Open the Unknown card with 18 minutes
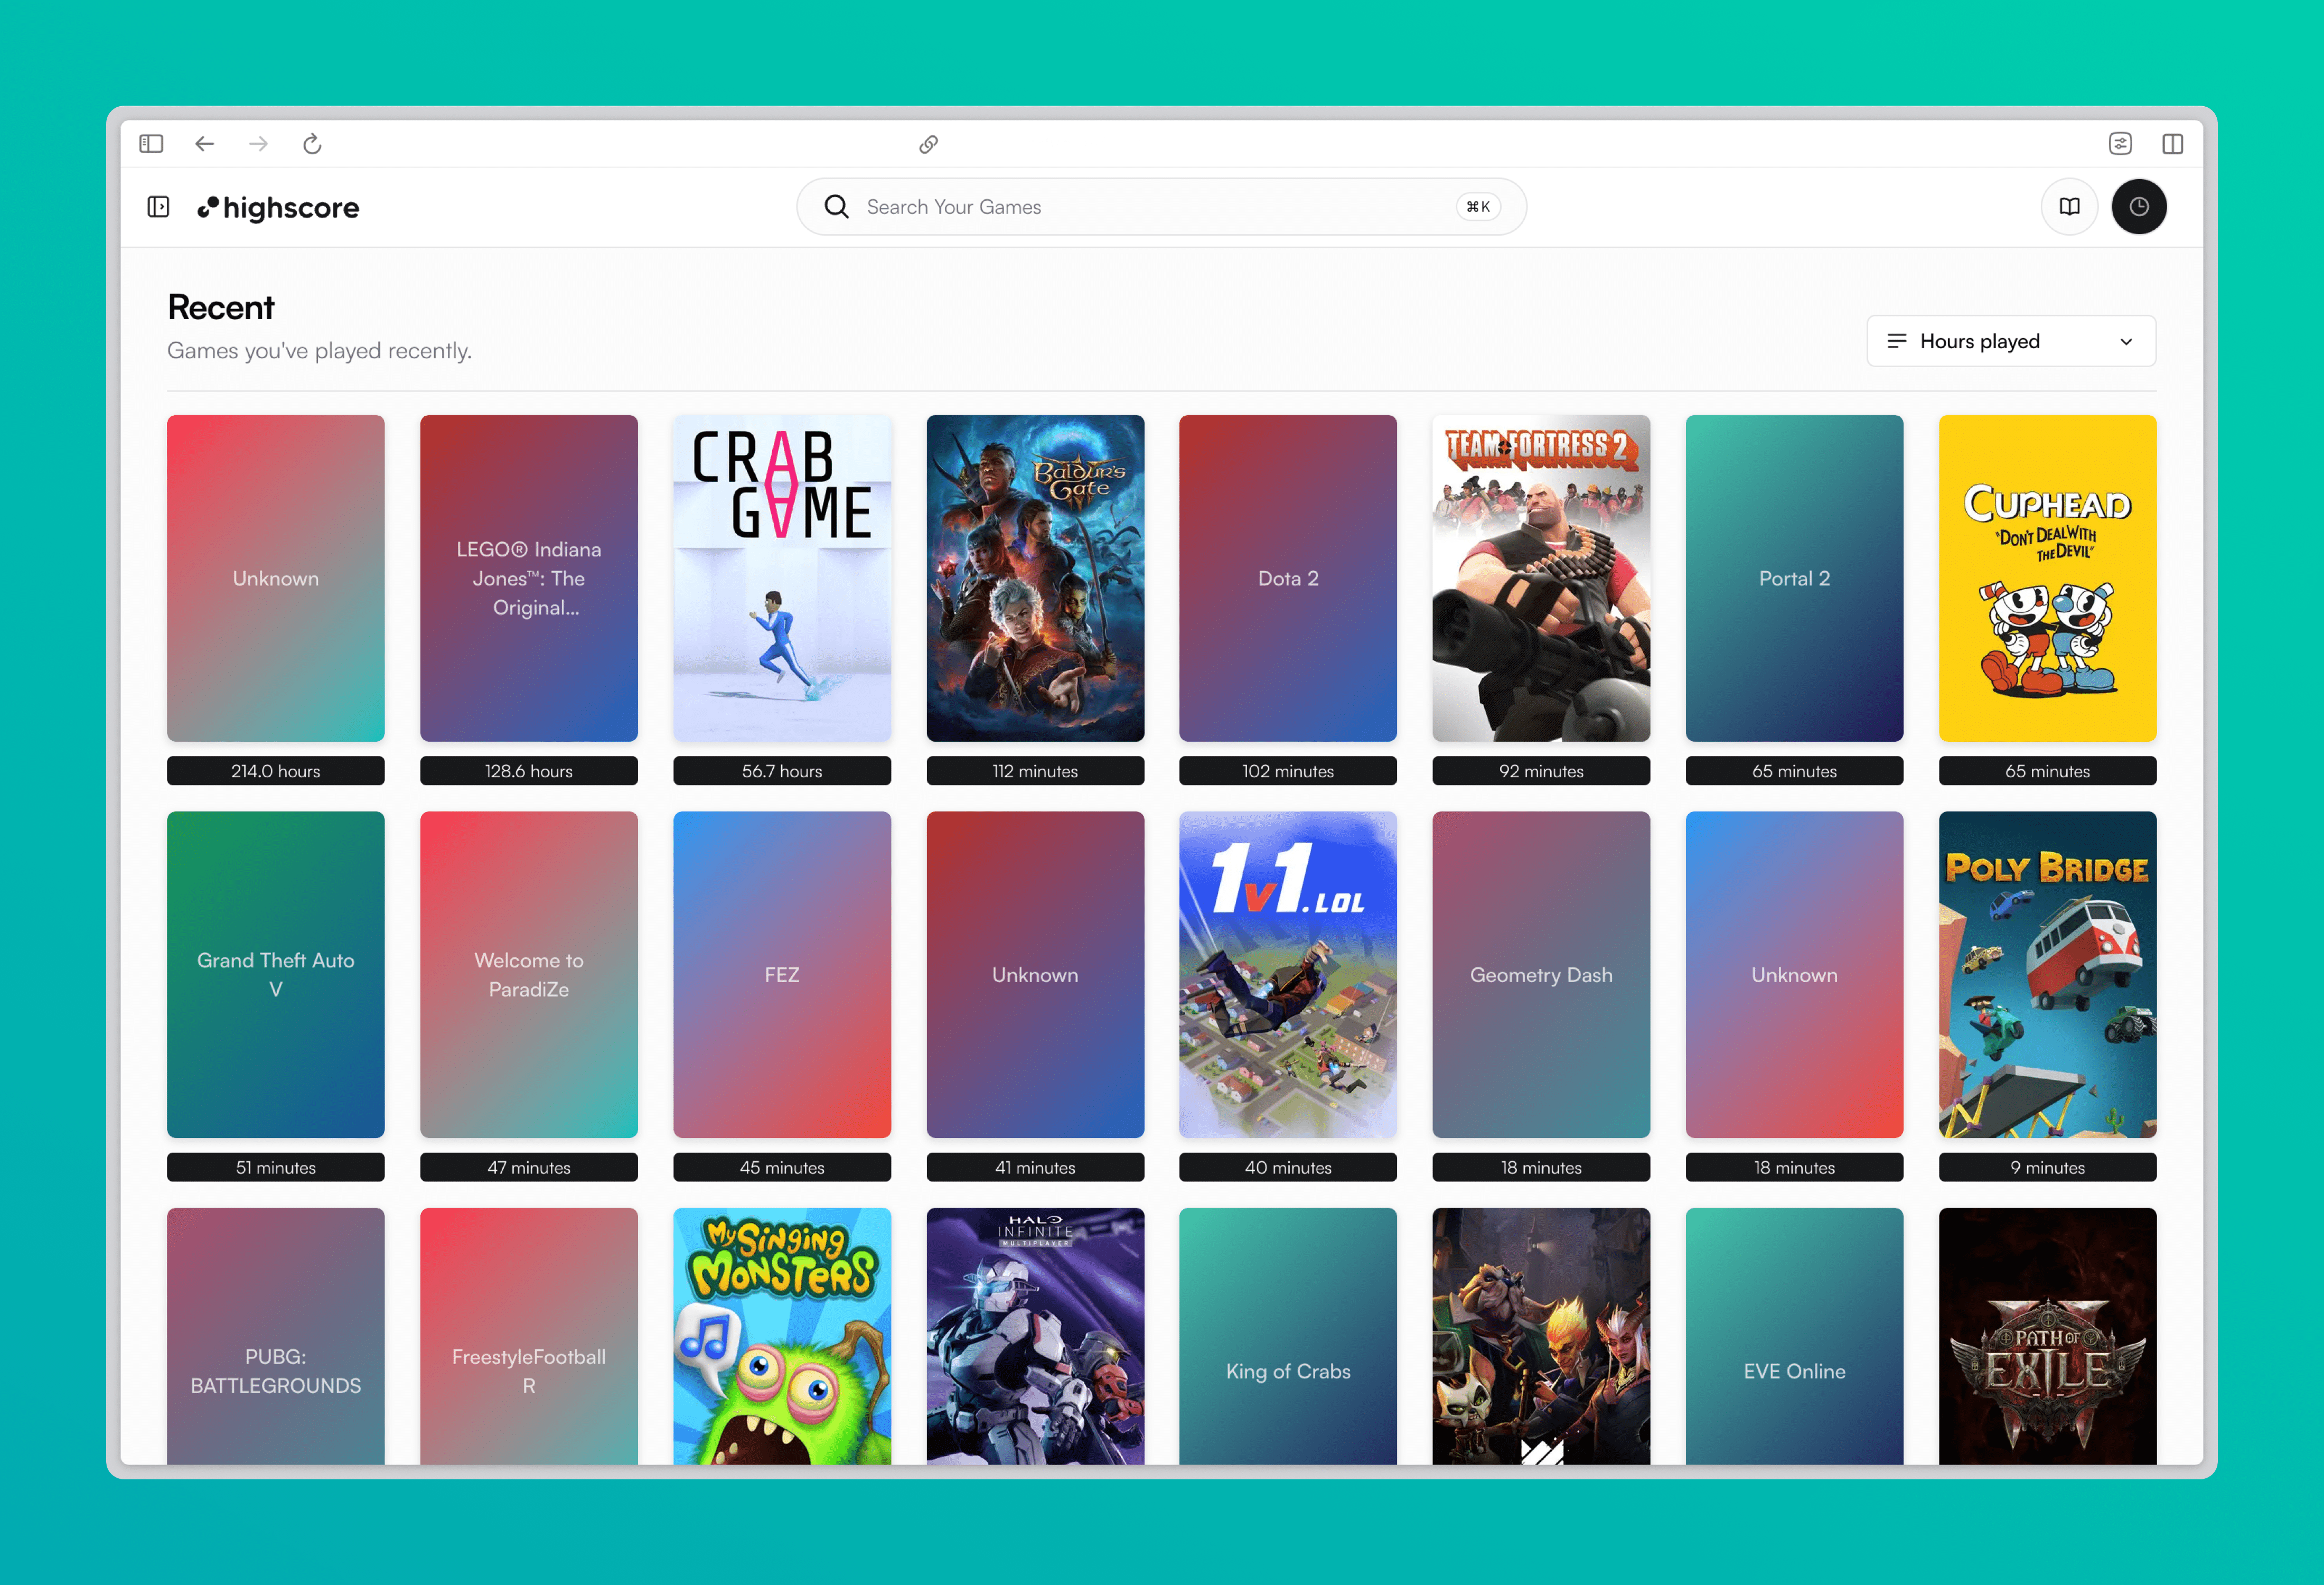The image size is (2324, 1585). pyautogui.click(x=1794, y=974)
